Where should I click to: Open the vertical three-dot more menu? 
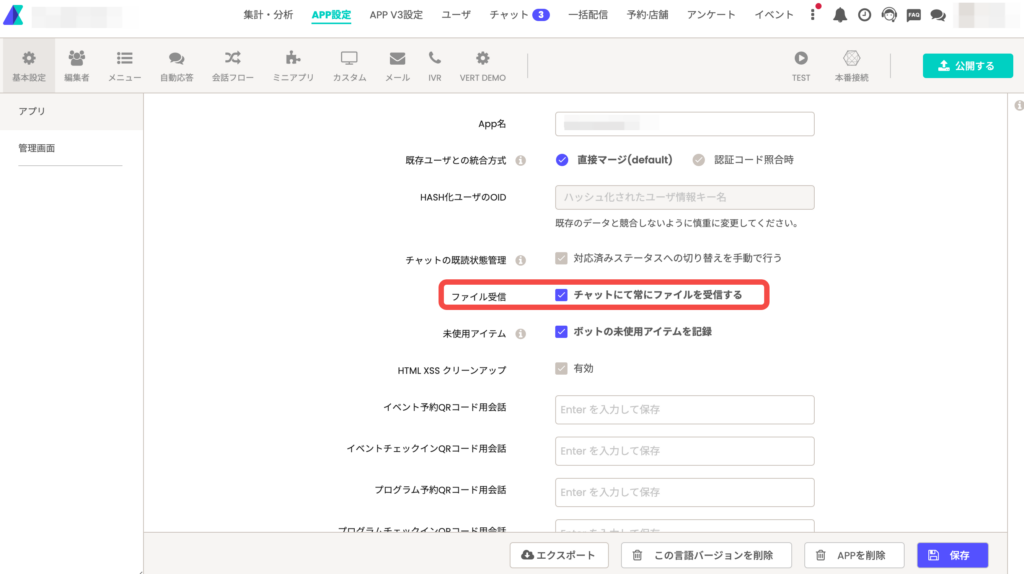(813, 15)
